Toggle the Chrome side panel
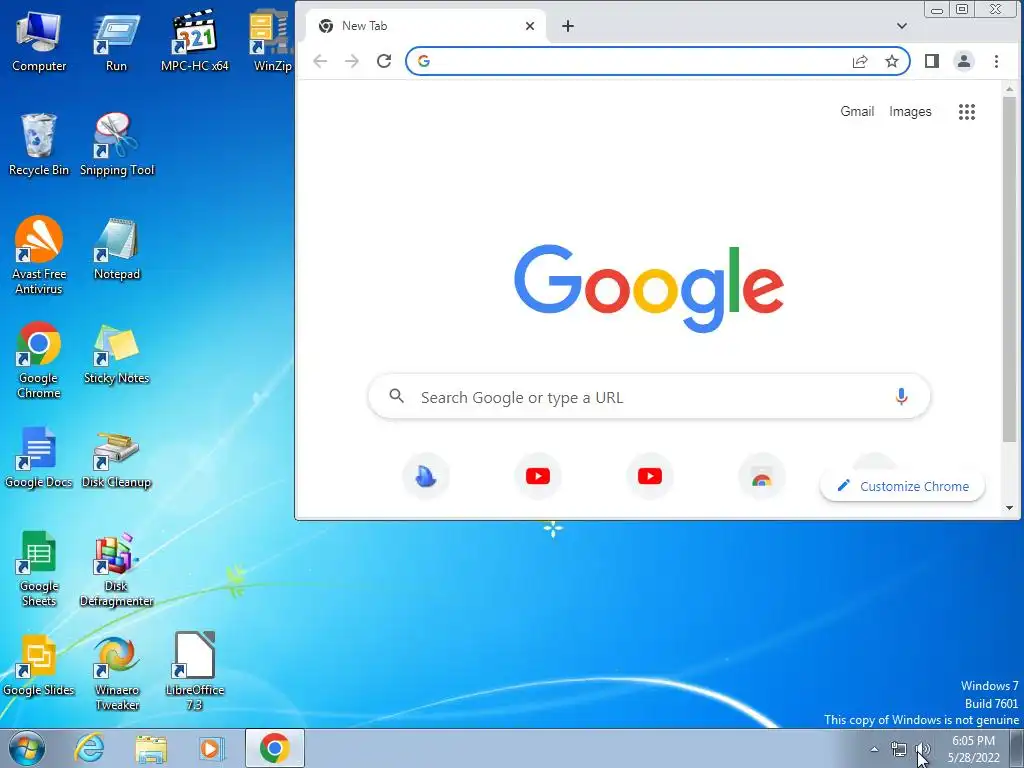The image size is (1024, 768). (932, 61)
